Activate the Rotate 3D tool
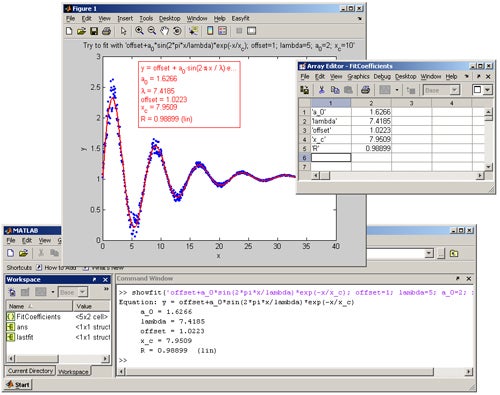Screen dimensions: 500x395 point(177,31)
